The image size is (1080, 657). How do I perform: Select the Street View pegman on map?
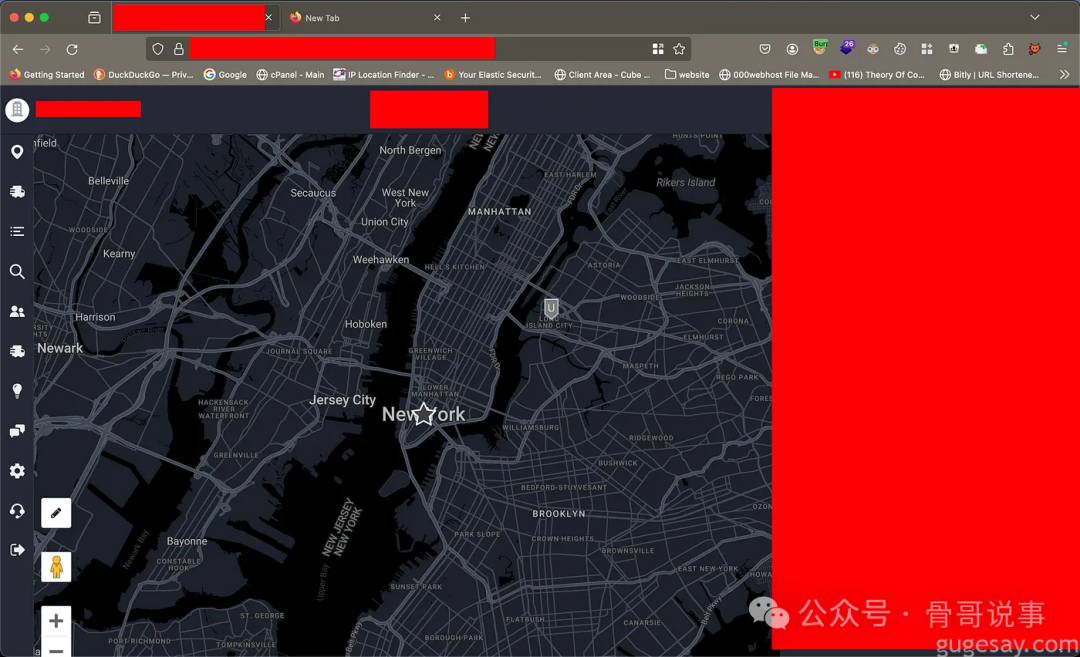[56, 567]
